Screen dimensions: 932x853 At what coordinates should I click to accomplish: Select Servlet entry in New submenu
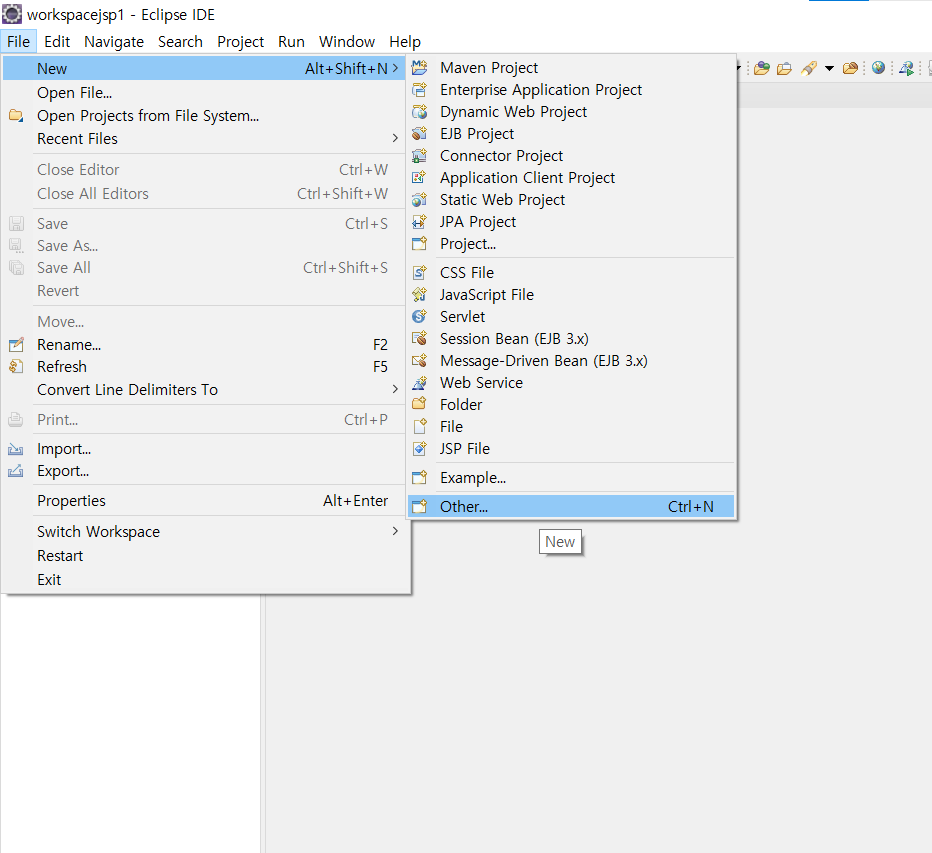[571, 317]
